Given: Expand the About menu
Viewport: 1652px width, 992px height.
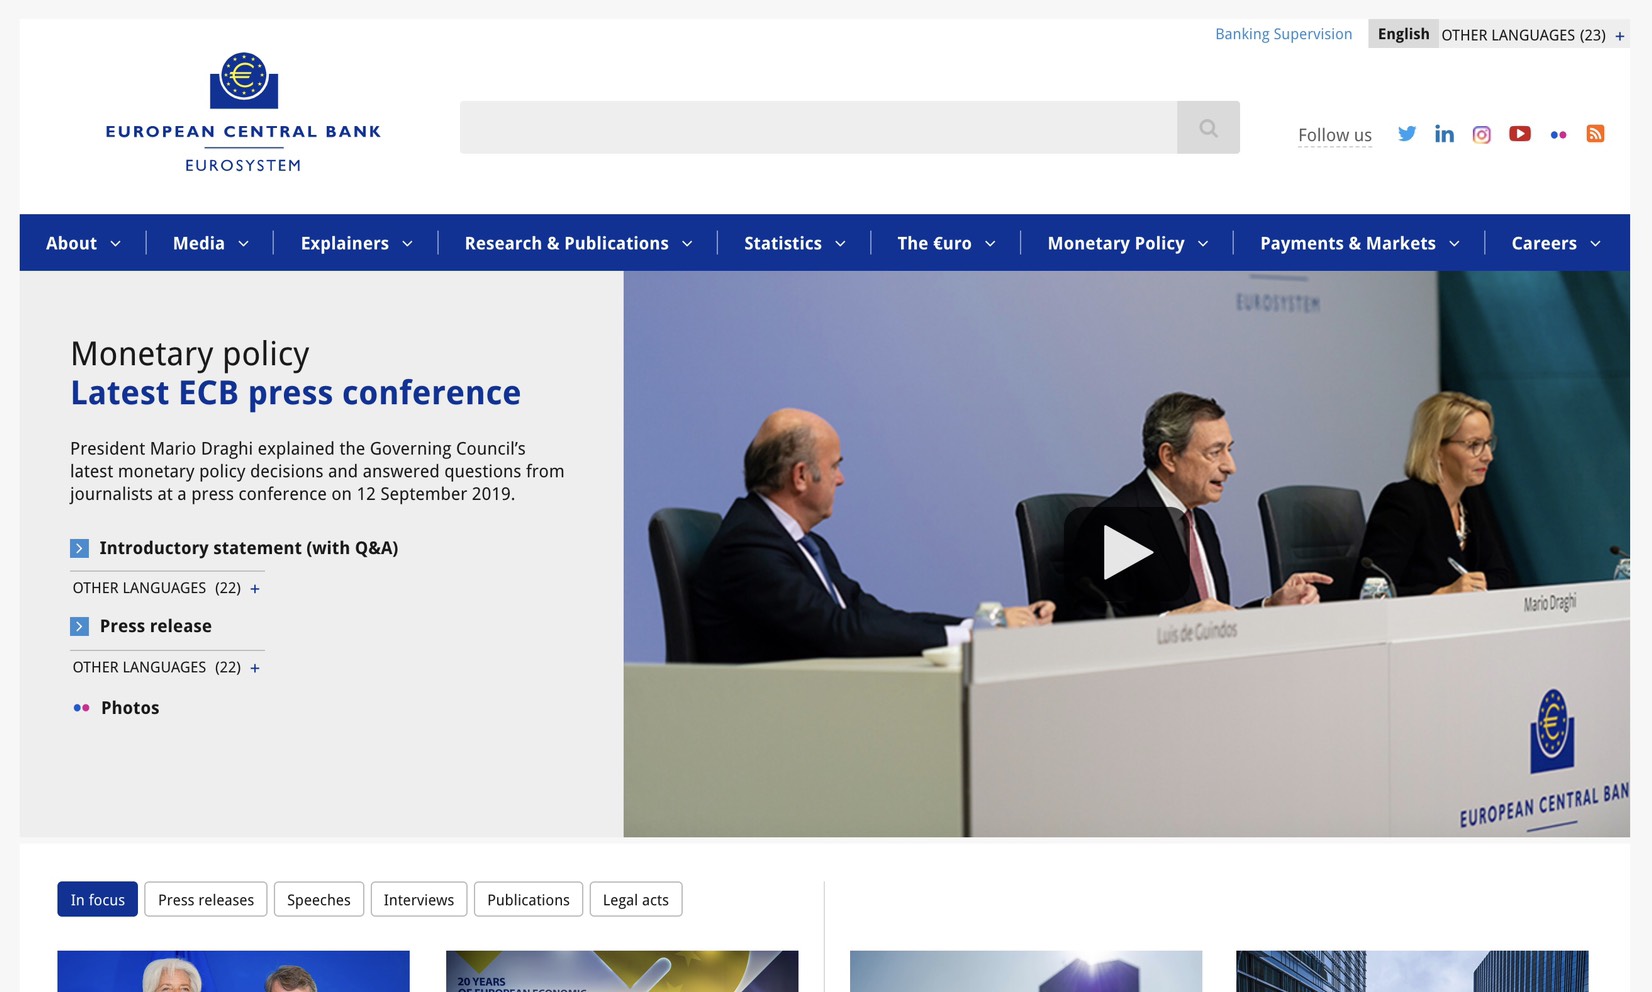Looking at the screenshot, I should pos(83,243).
